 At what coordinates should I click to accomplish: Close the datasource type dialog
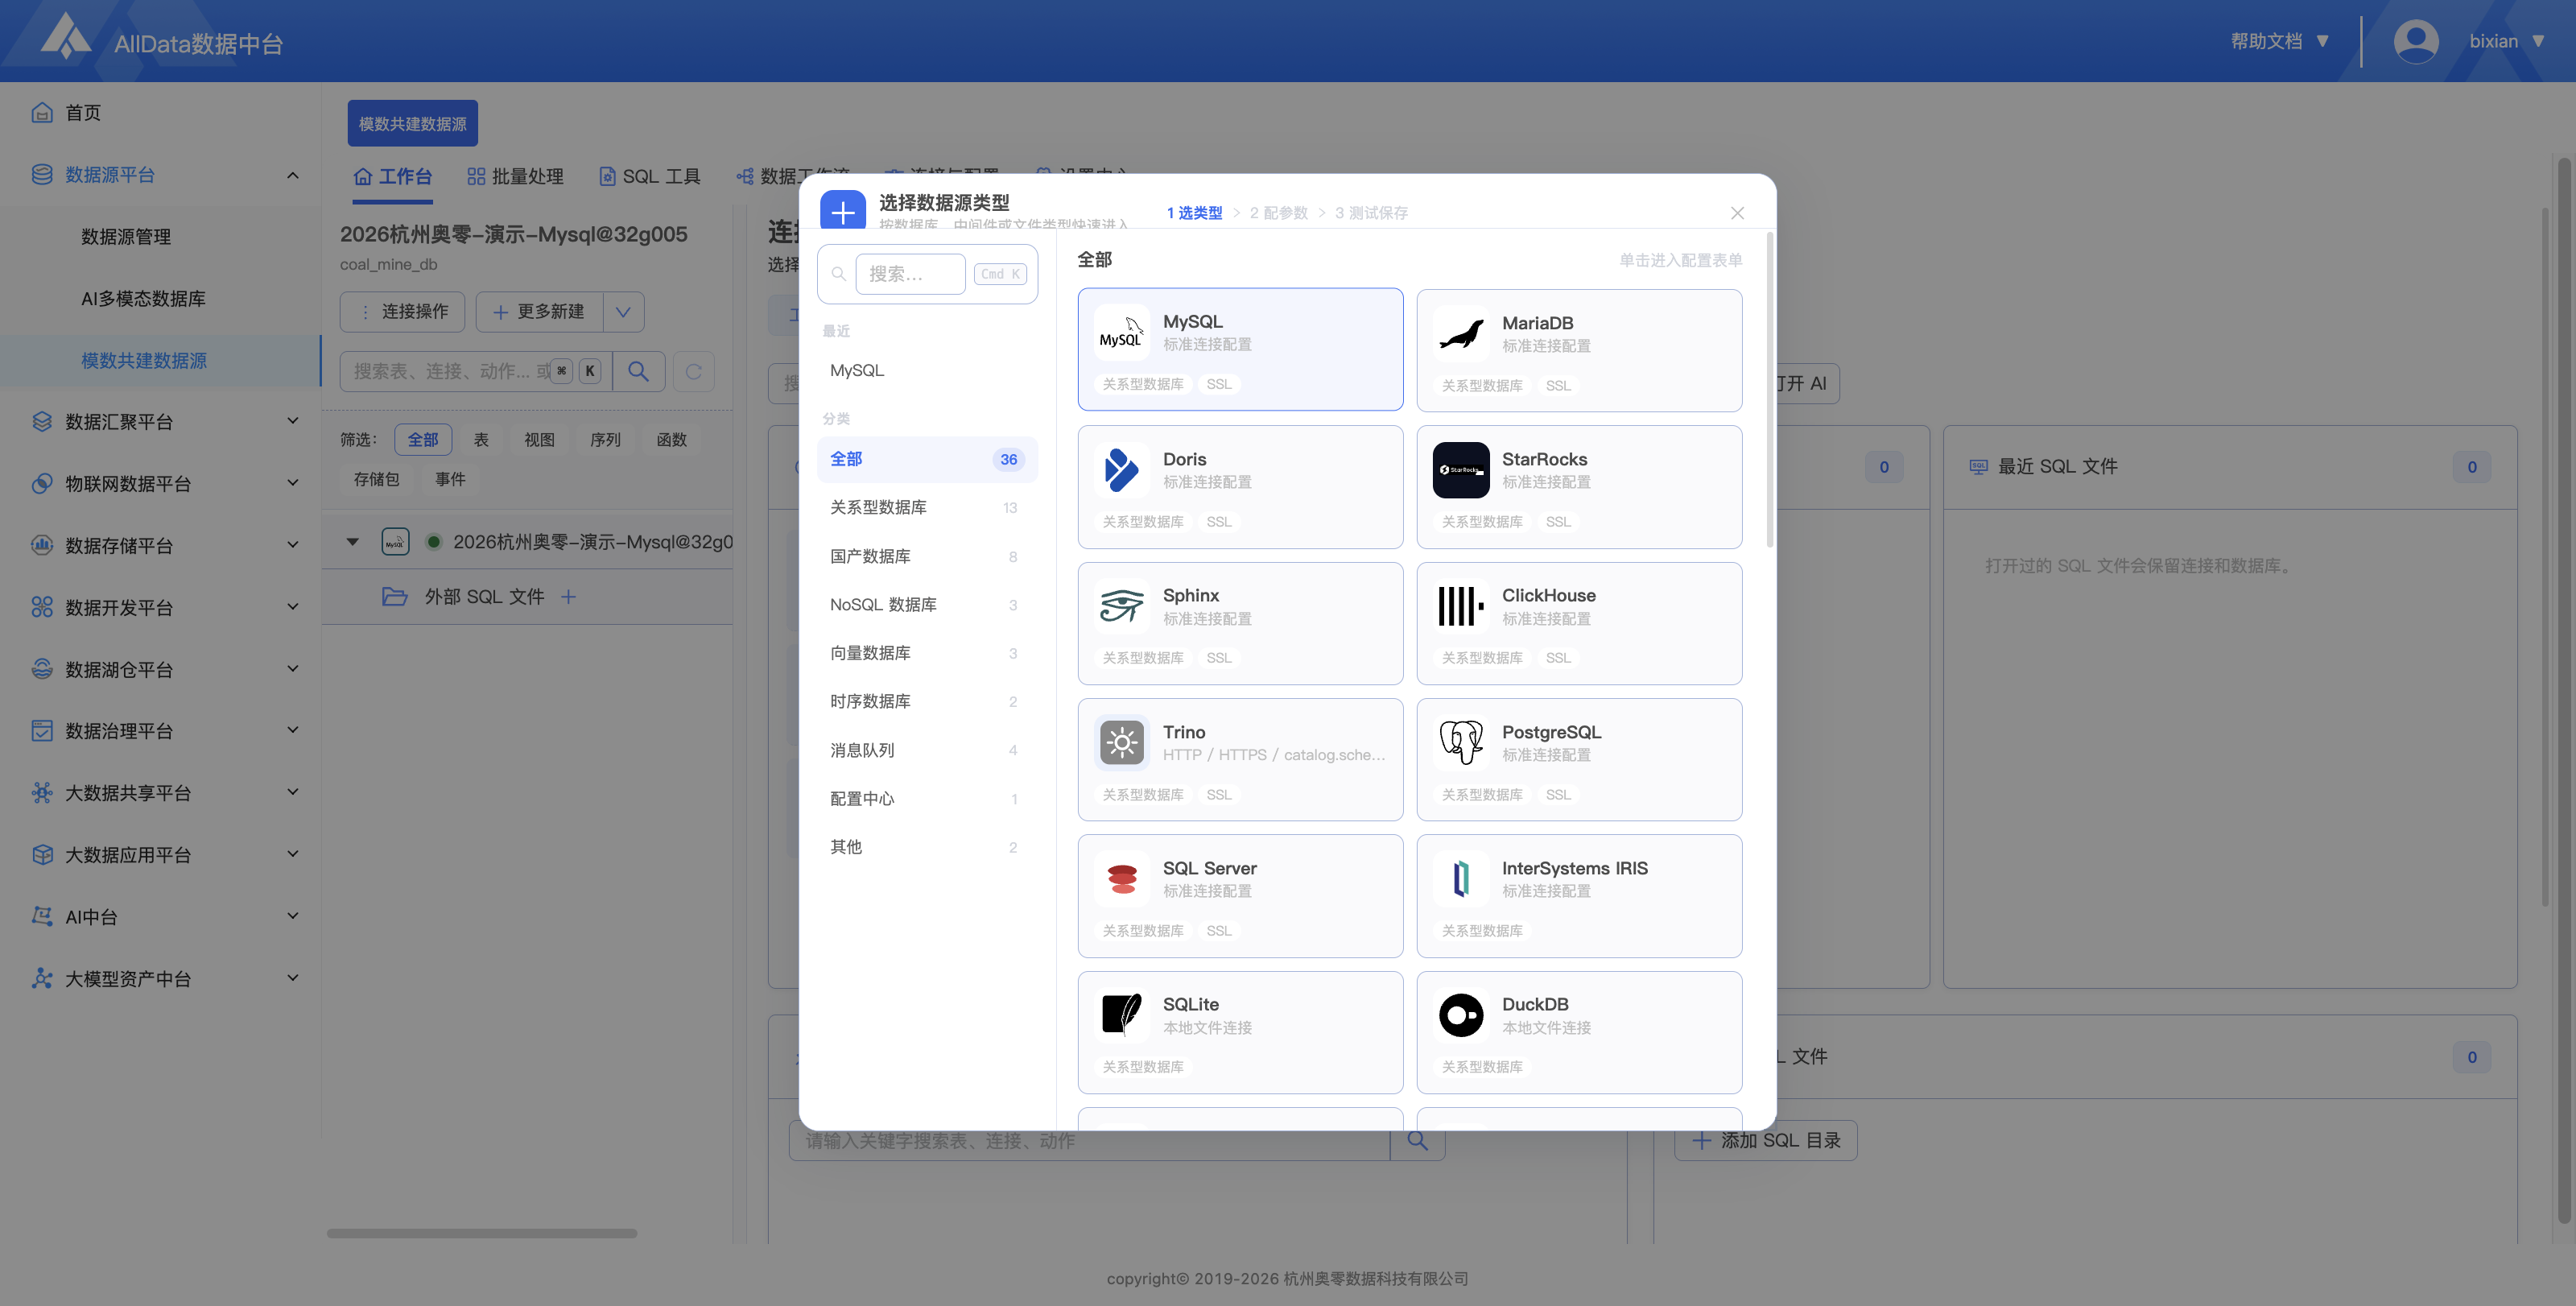pos(1737,213)
